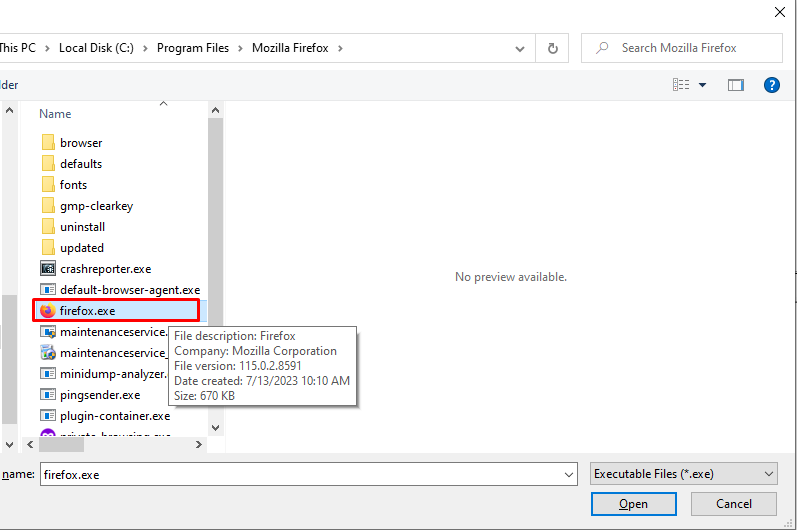The image size is (797, 530).
Task: Open the Help question mark icon
Action: 772,85
